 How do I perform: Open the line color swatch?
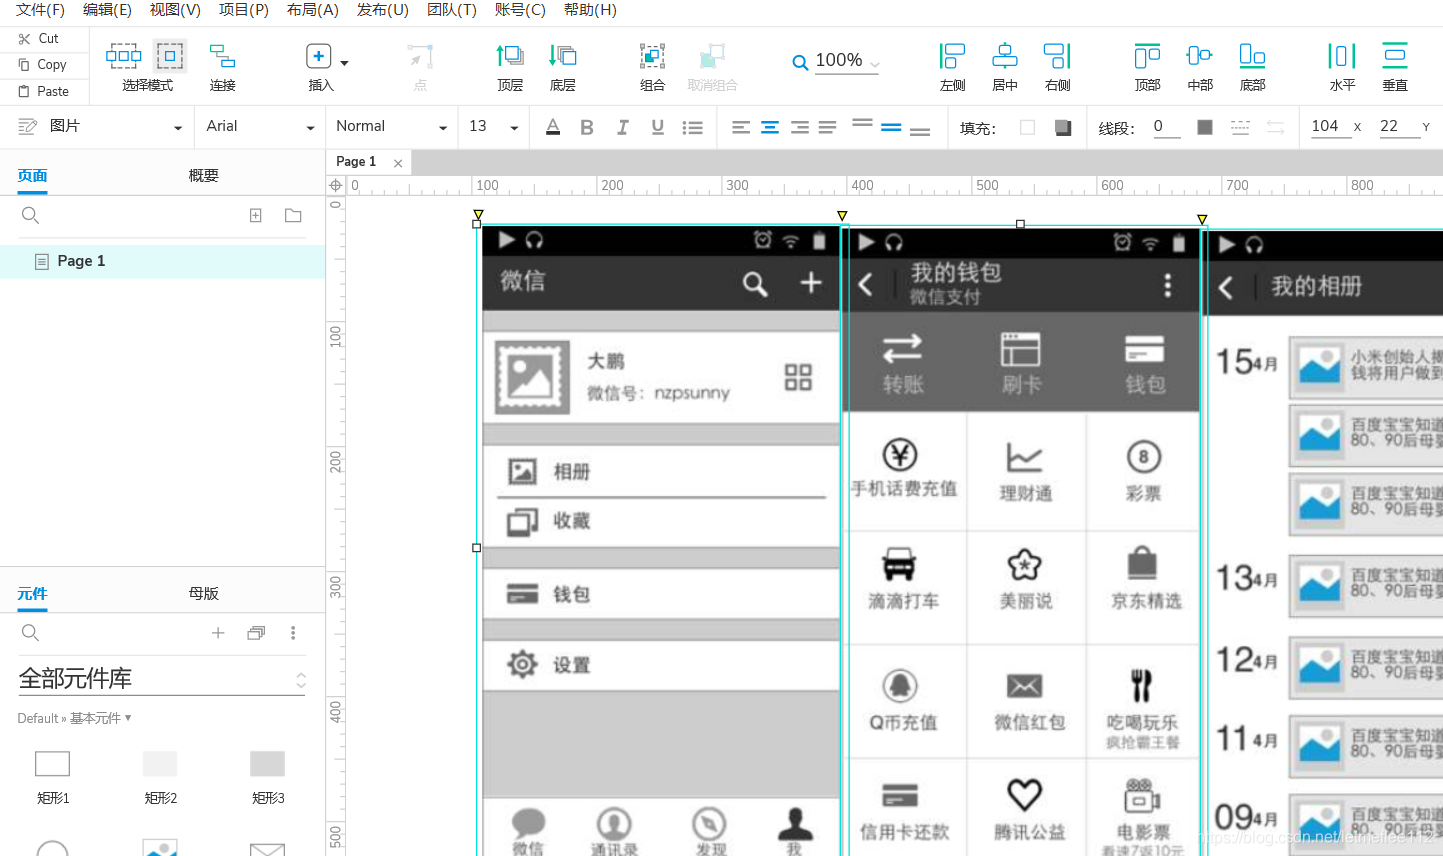pyautogui.click(x=1205, y=127)
